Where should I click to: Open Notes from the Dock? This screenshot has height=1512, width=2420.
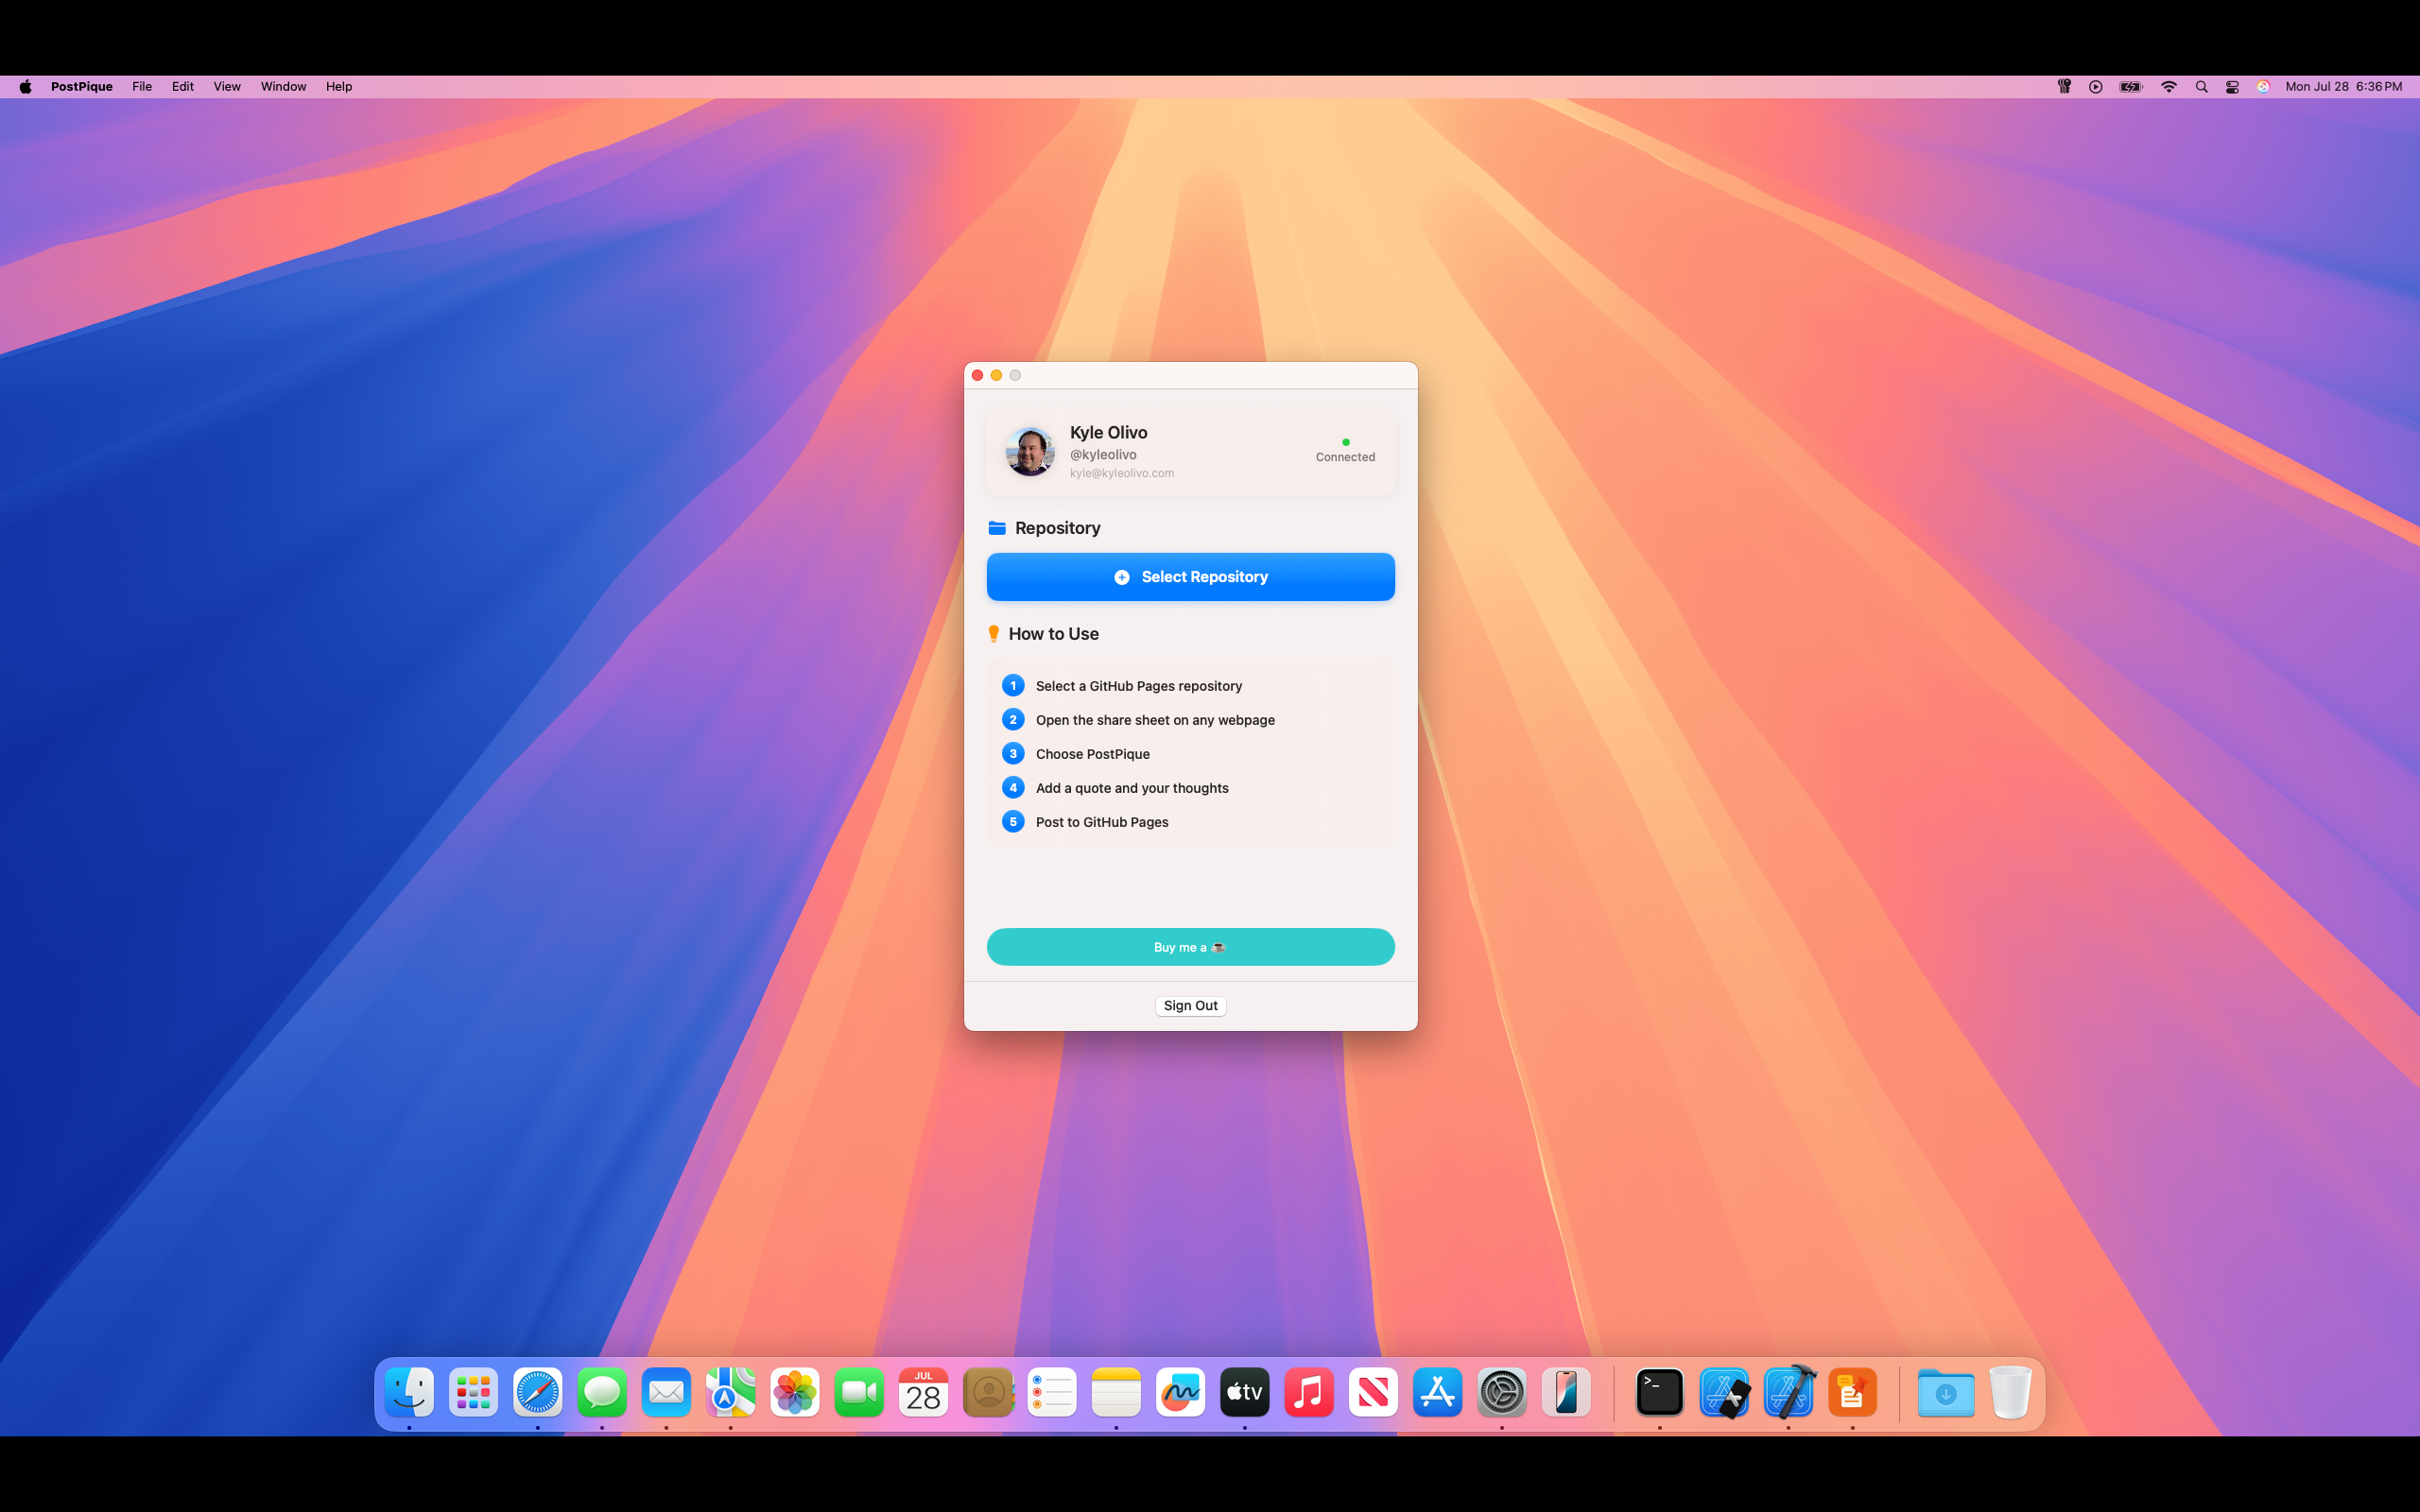pos(1116,1392)
